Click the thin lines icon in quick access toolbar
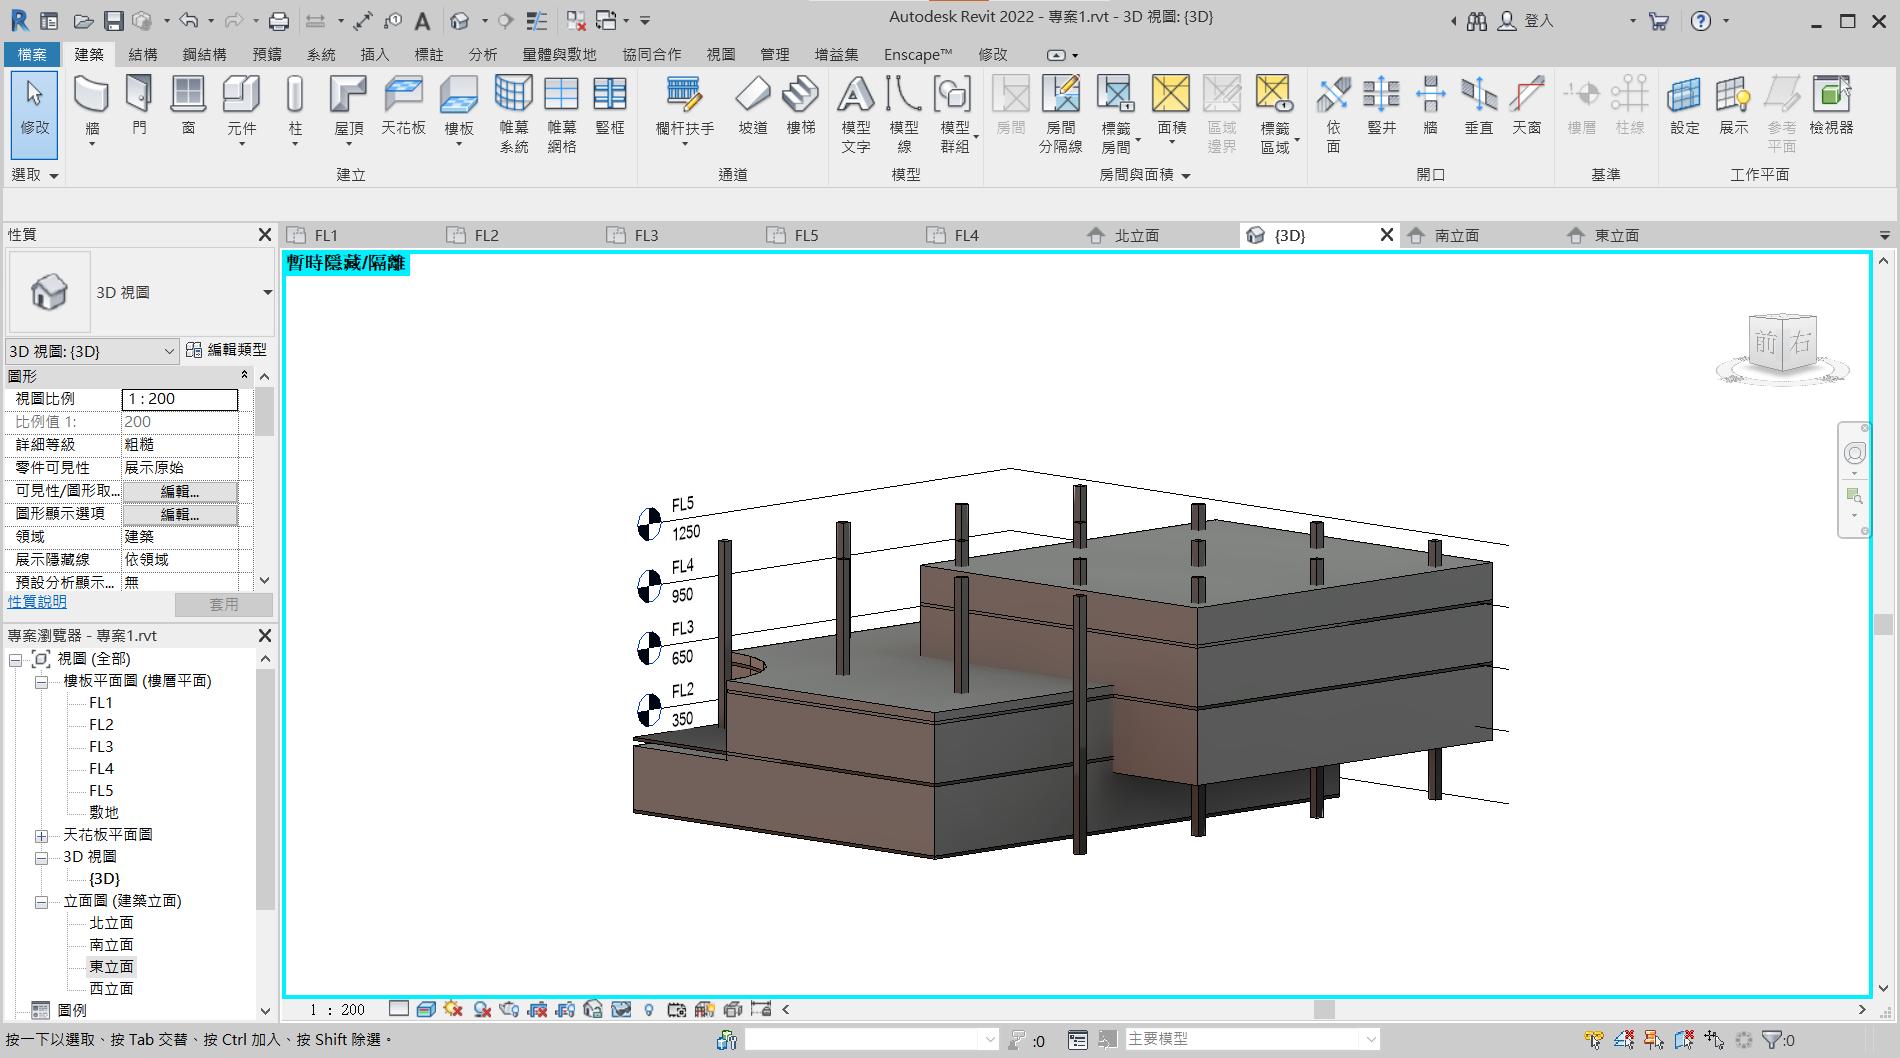This screenshot has height=1058, width=1900. click(537, 20)
